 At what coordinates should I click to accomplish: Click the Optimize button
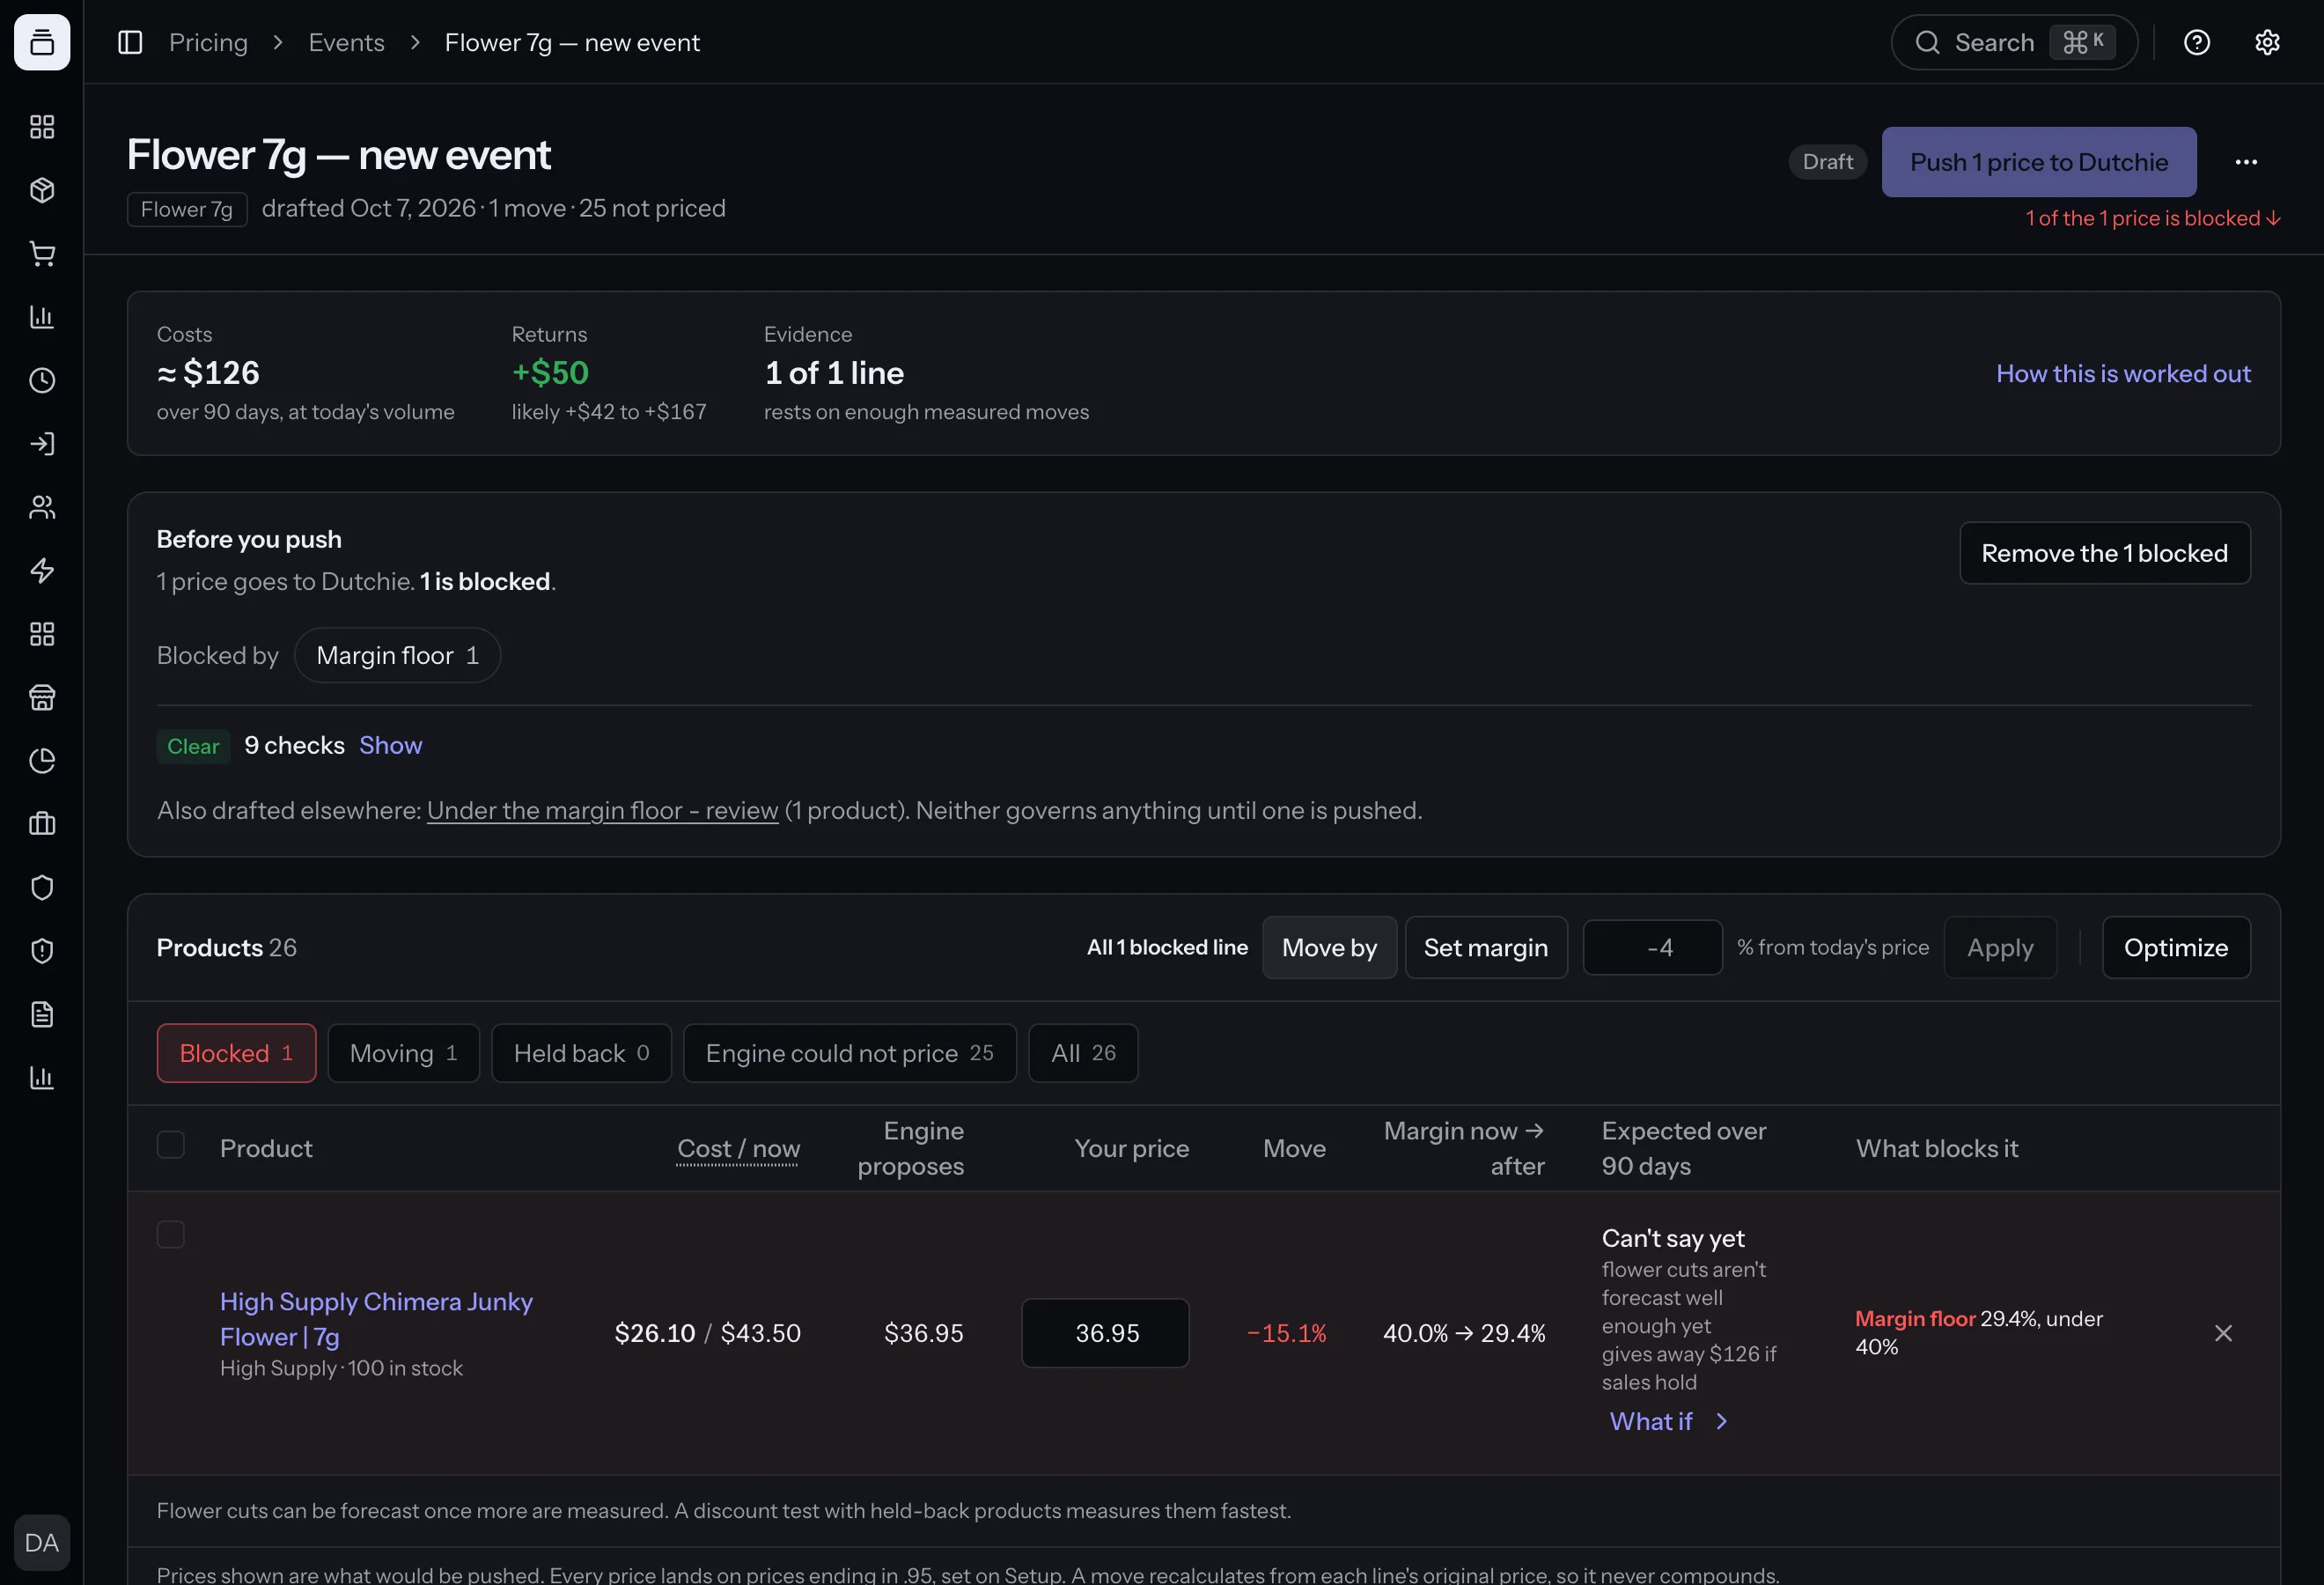click(x=2176, y=948)
